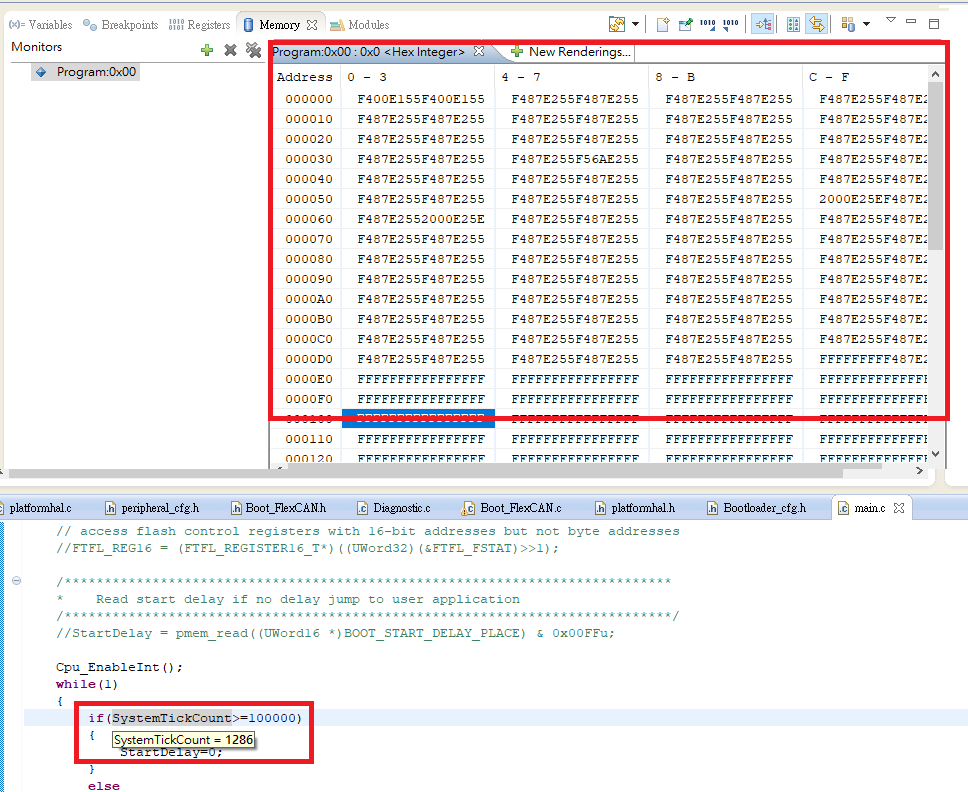This screenshot has width=968, height=792.
Task: Close the Hex Integer rendering tab
Action: tap(478, 51)
